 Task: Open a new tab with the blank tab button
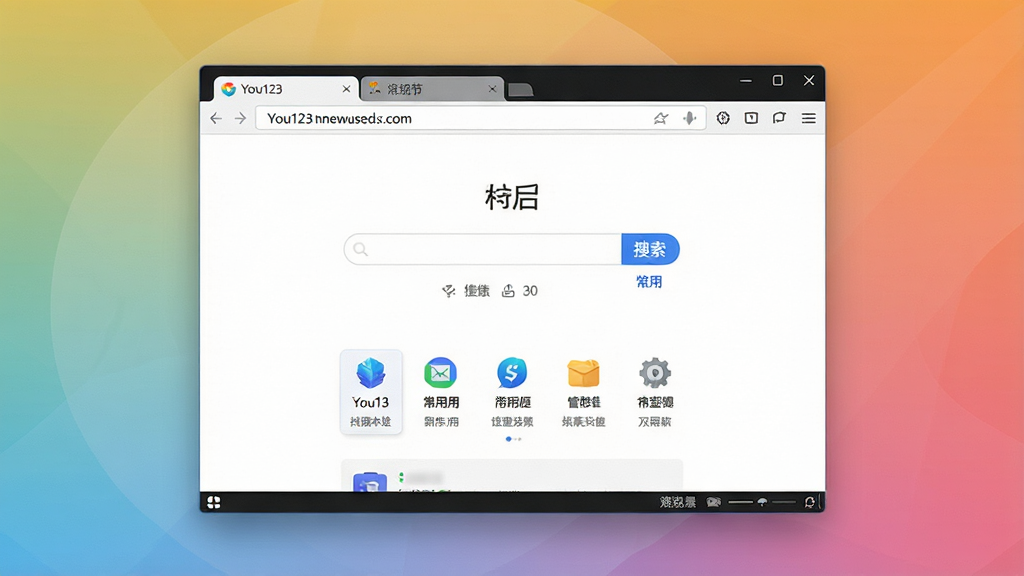(x=520, y=90)
